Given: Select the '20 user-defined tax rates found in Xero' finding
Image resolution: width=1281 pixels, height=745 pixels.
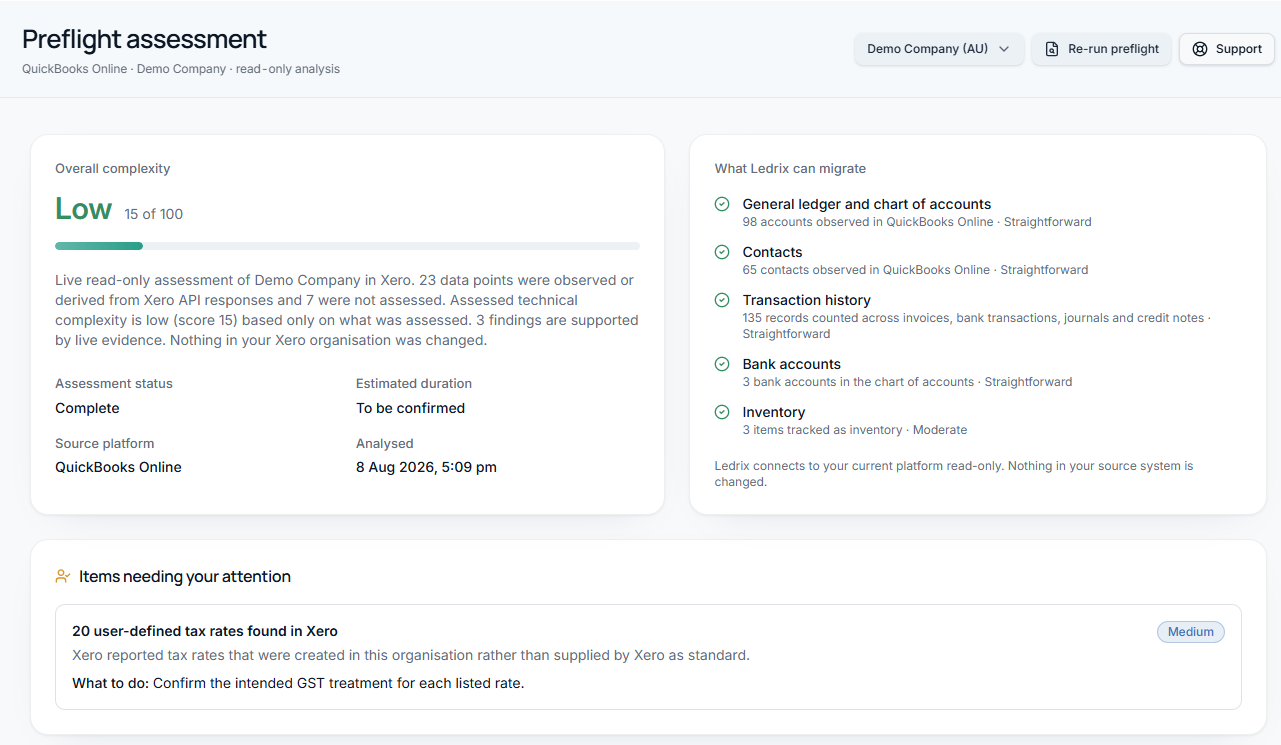Looking at the screenshot, I should pos(648,657).
